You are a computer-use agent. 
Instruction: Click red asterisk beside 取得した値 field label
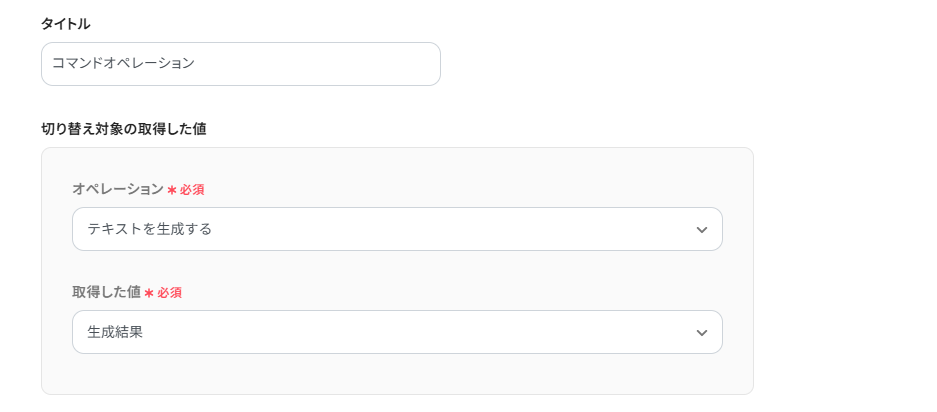click(x=149, y=293)
